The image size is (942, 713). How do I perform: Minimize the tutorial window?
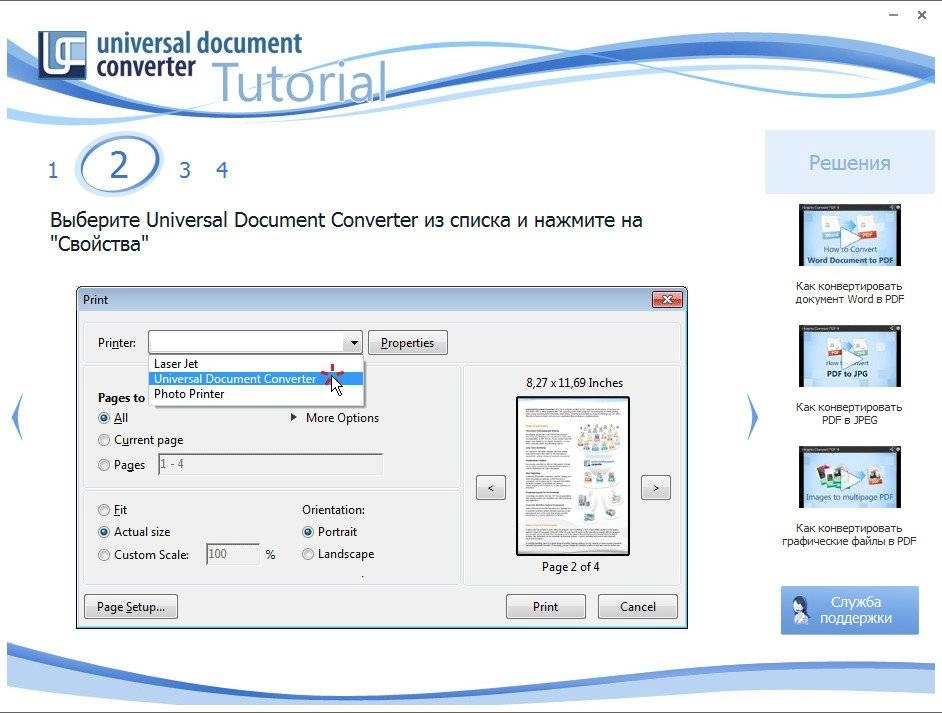pos(893,15)
